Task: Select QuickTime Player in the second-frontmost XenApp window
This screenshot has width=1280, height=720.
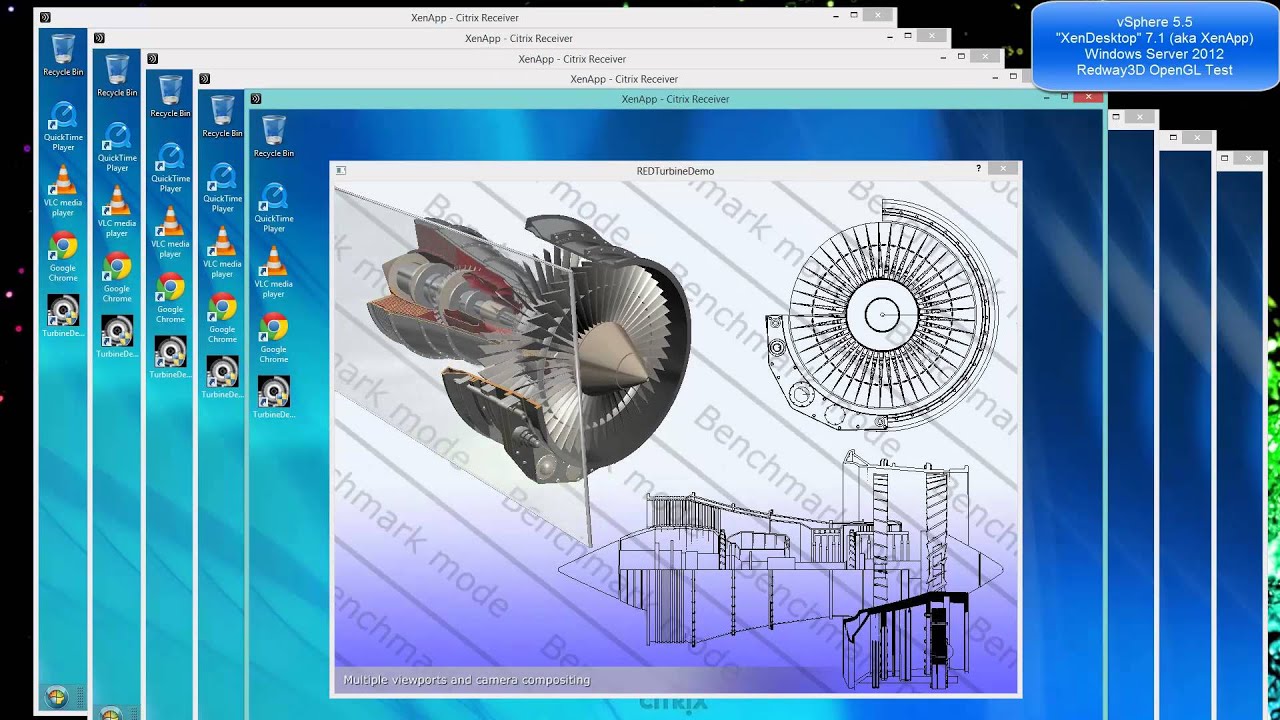Action: (x=222, y=187)
